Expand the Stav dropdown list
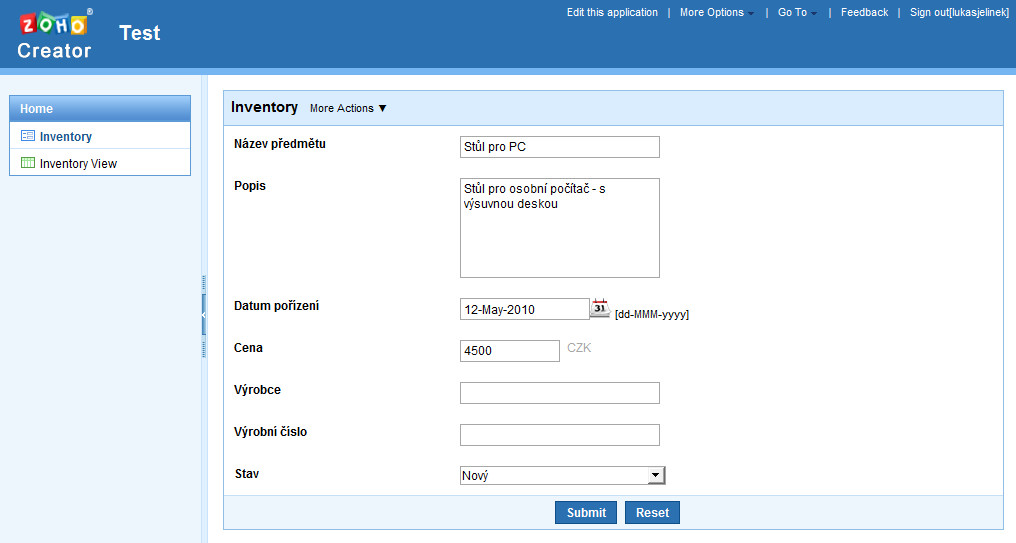Viewport: 1016px width, 543px height. point(656,476)
